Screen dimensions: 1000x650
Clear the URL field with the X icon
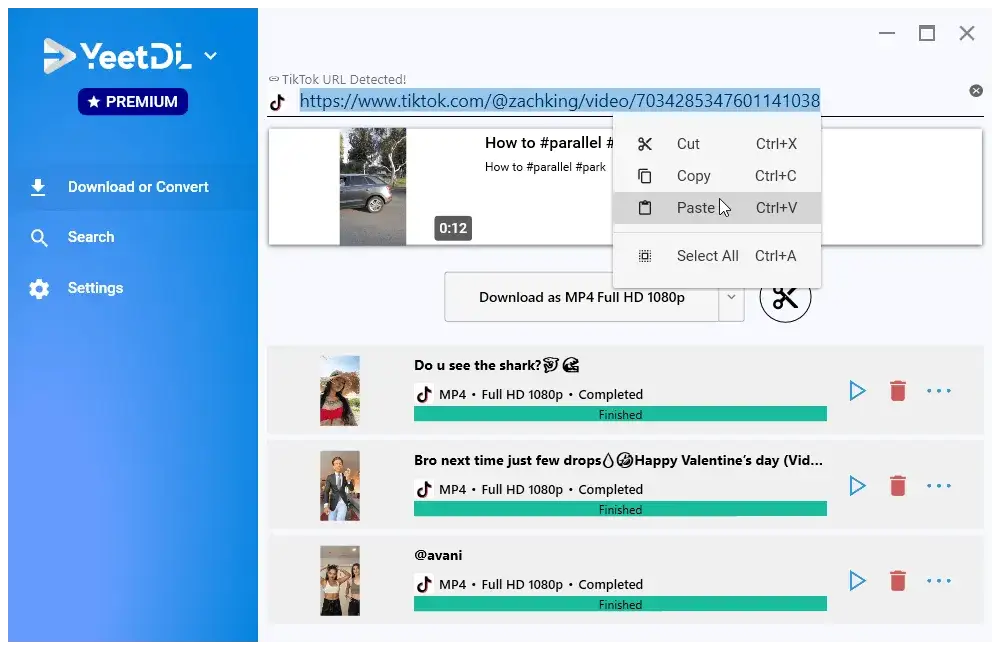coord(976,91)
